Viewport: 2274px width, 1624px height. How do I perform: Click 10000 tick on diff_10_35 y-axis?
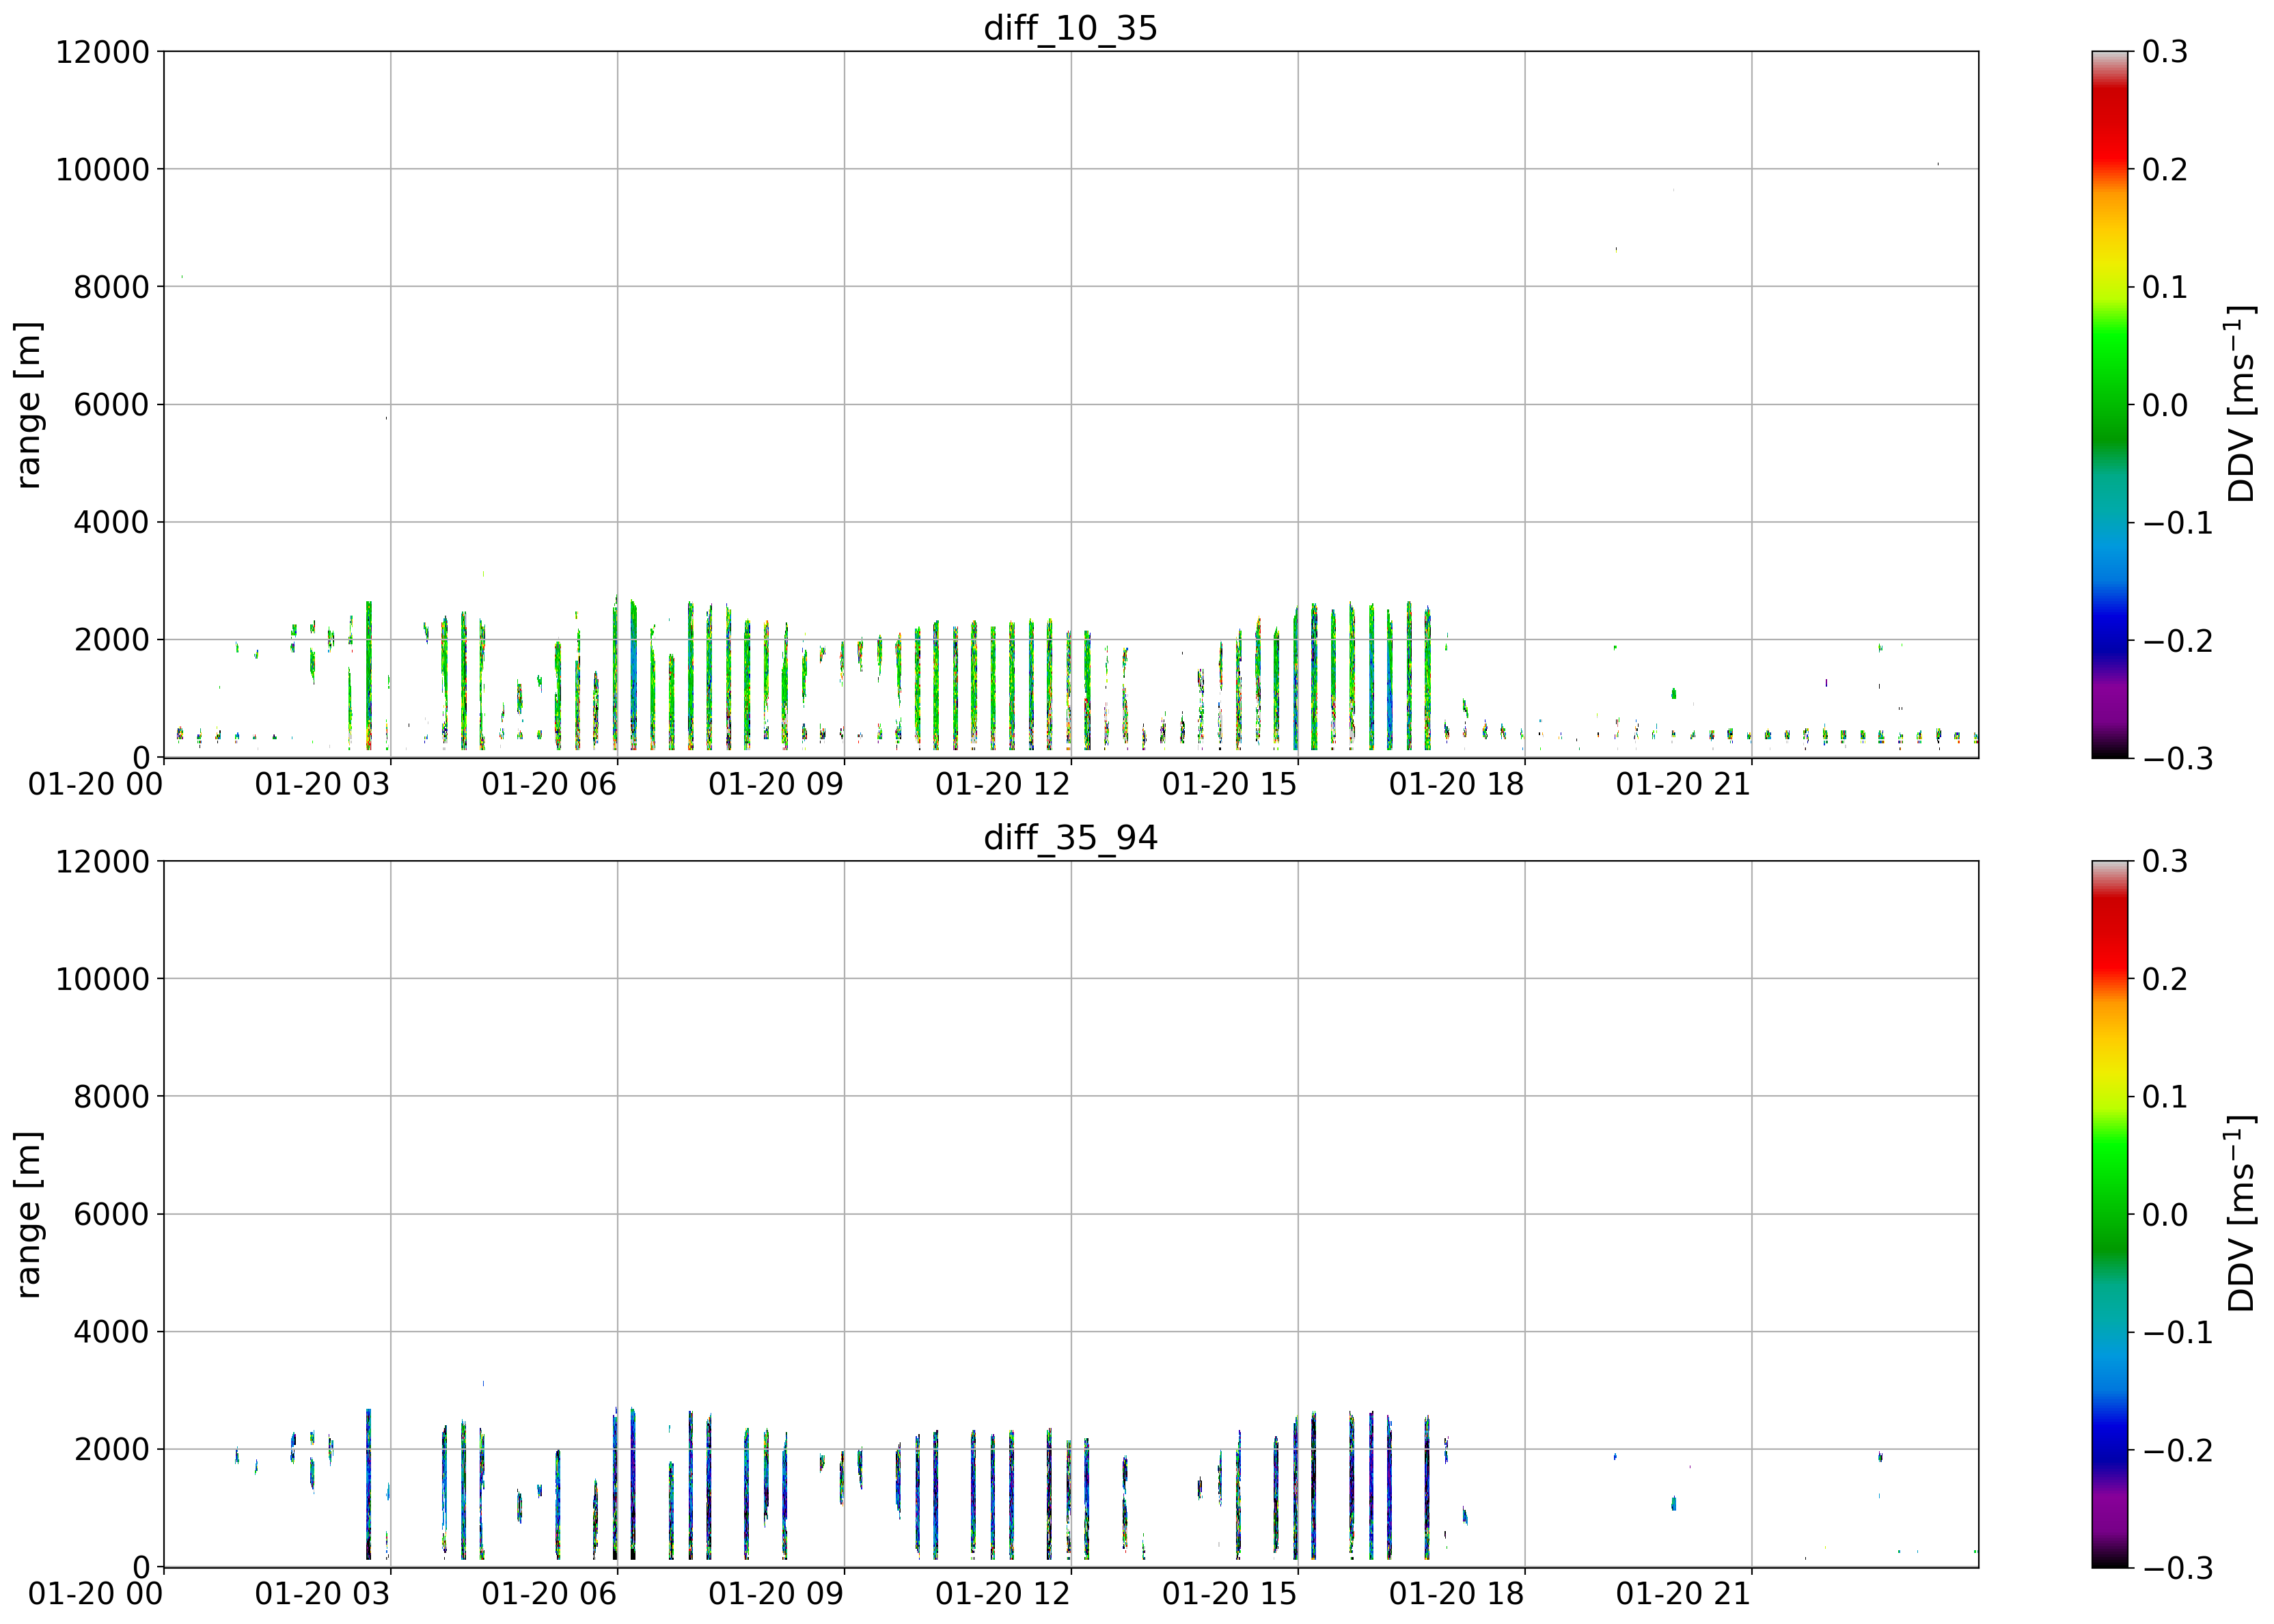pyautogui.click(x=102, y=169)
